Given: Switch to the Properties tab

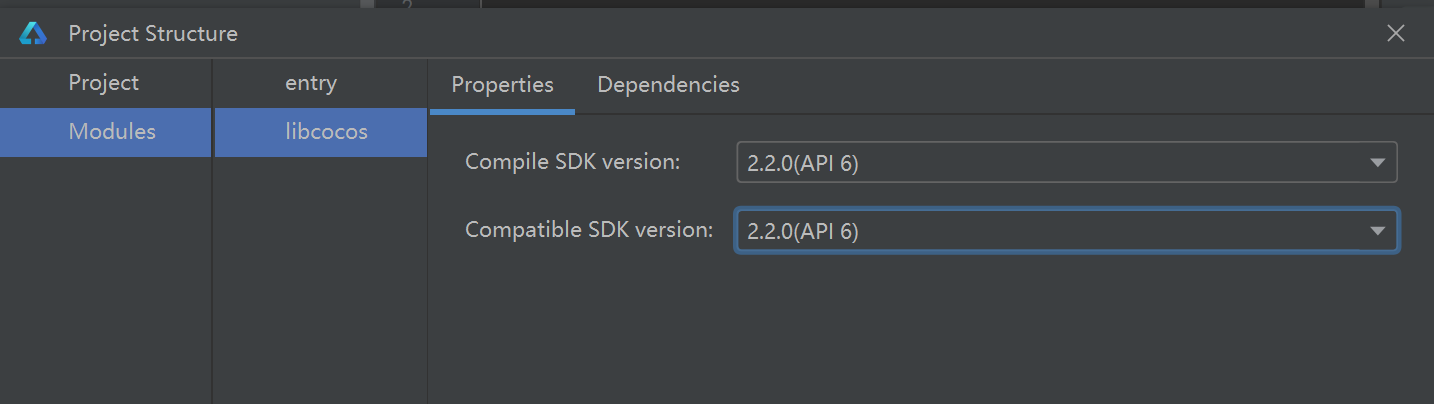Looking at the screenshot, I should point(502,85).
